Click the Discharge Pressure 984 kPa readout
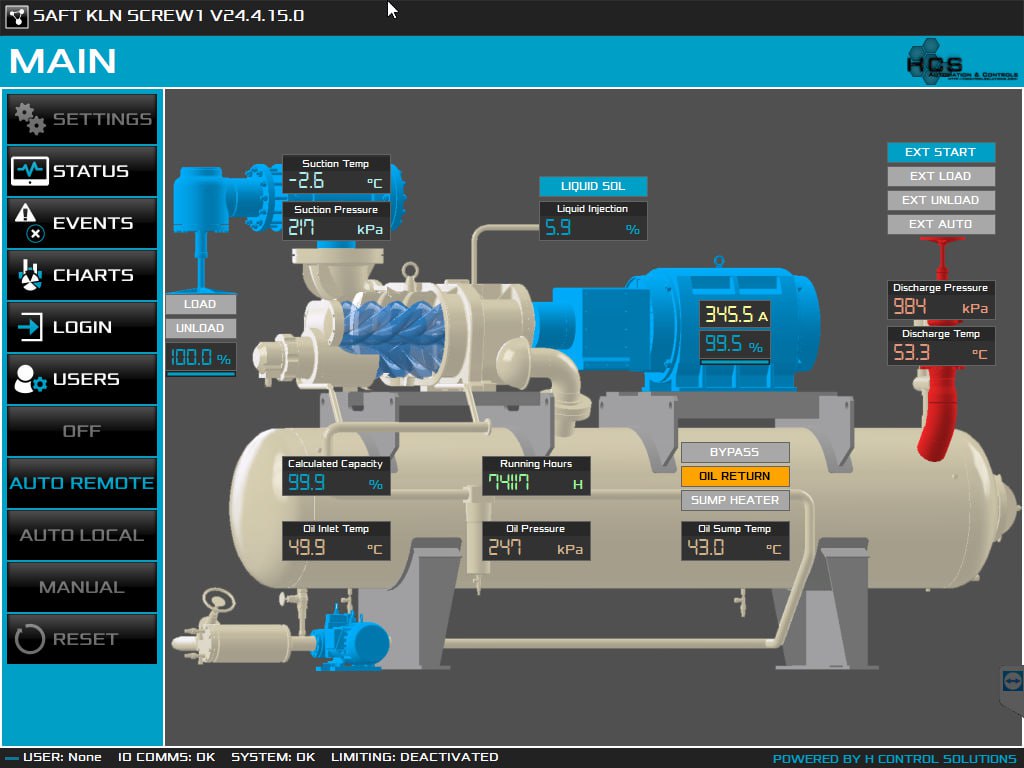Screen dimensions: 1024x768 point(941,299)
